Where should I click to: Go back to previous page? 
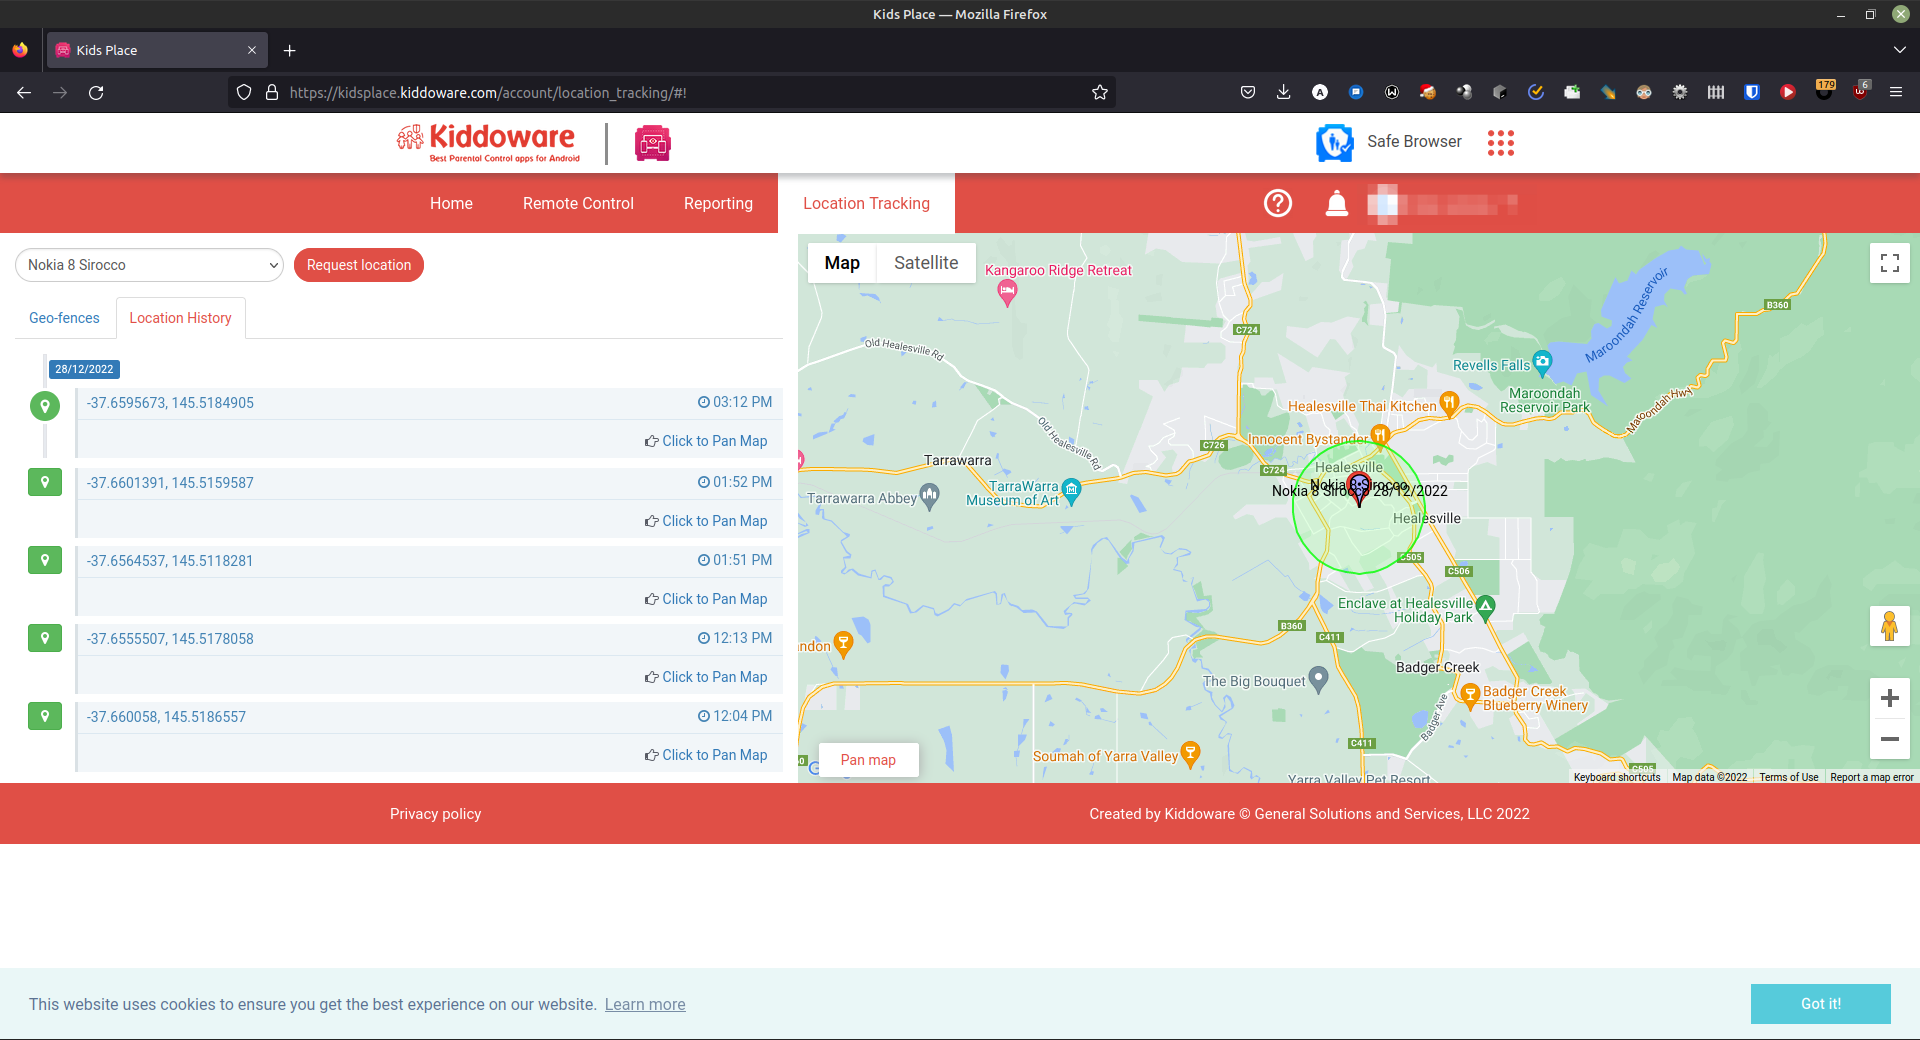[x=24, y=92]
